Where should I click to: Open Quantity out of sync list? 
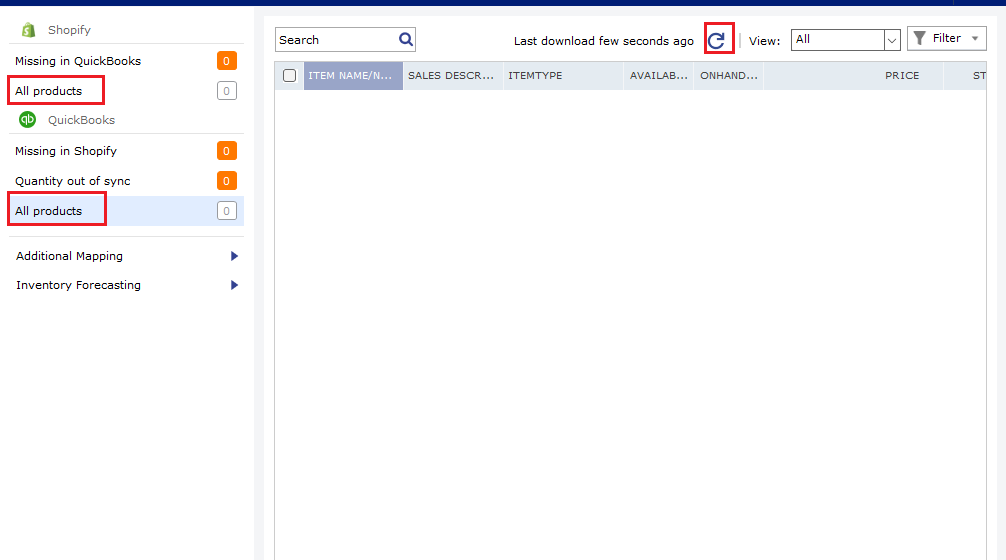click(126, 181)
